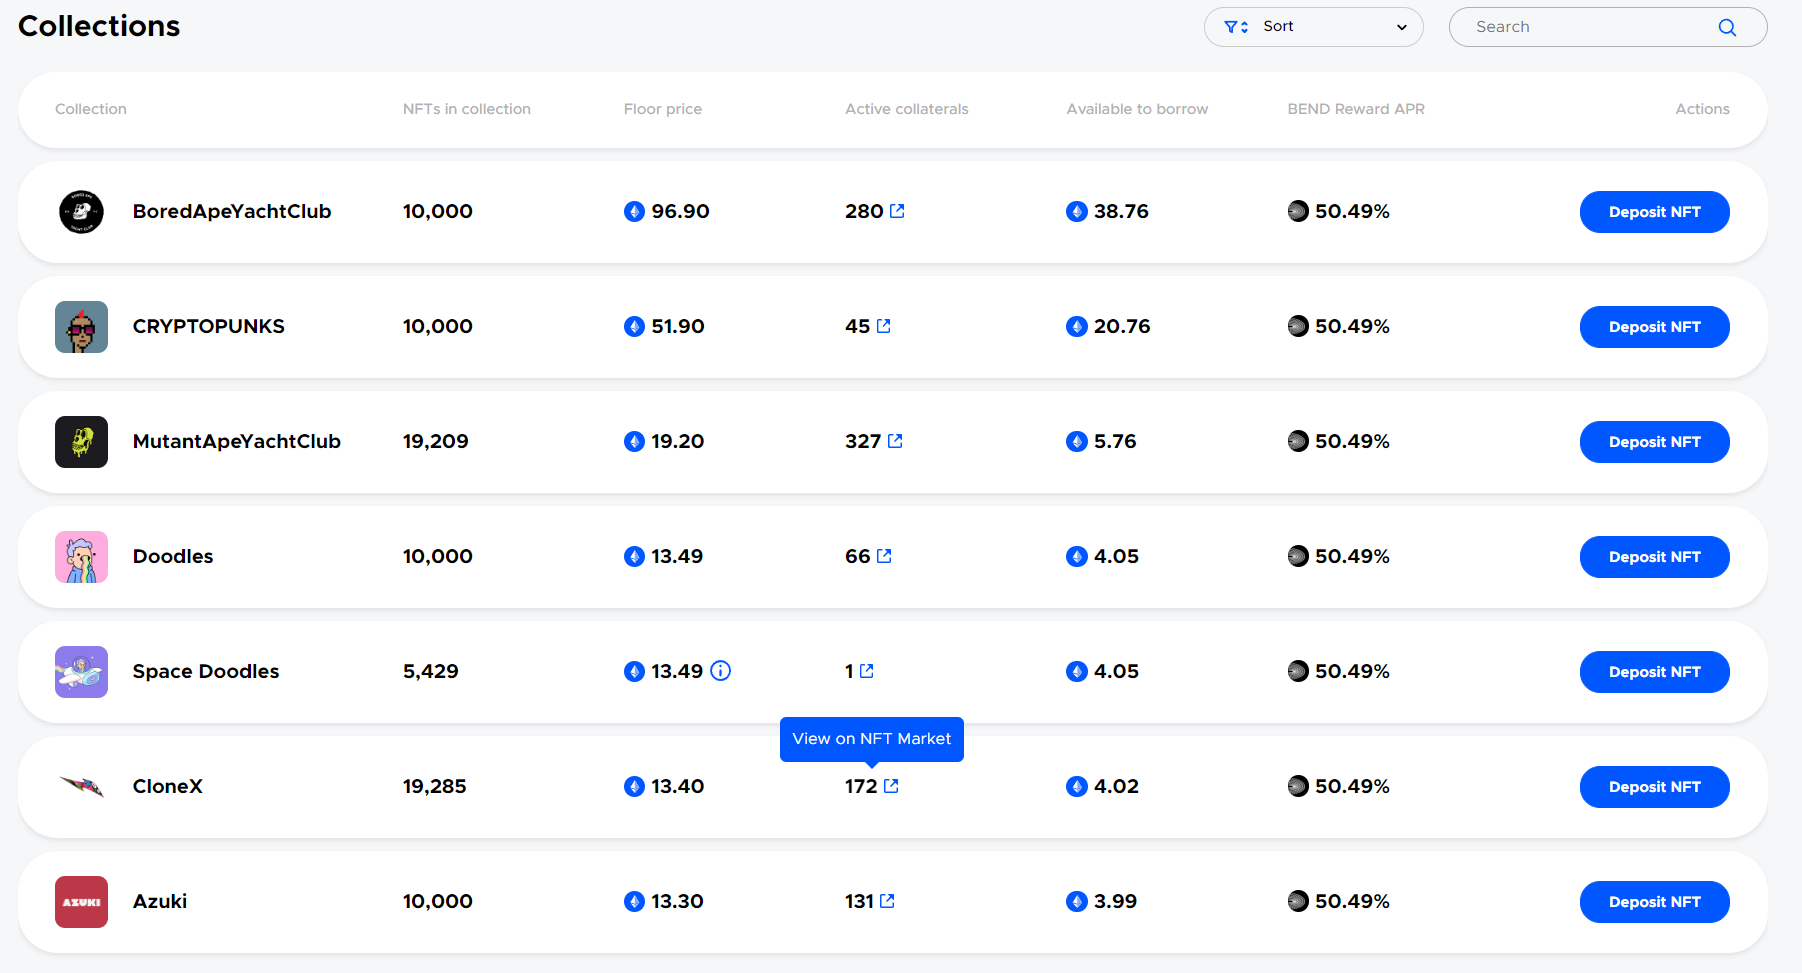Click the MutantApeYachtClub collection name
Image resolution: width=1802 pixels, height=973 pixels.
point(237,441)
